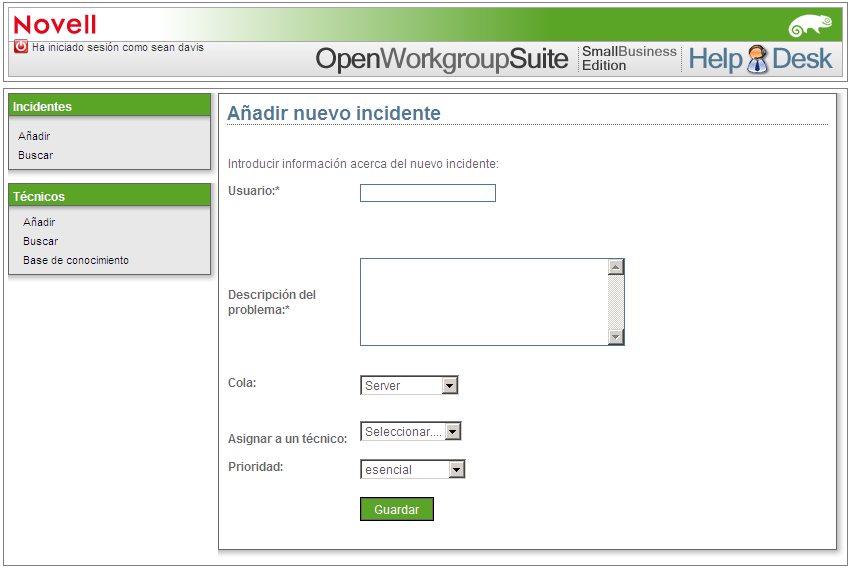The image size is (853, 573).
Task: Click the red logout power icon
Action: [x=21, y=46]
